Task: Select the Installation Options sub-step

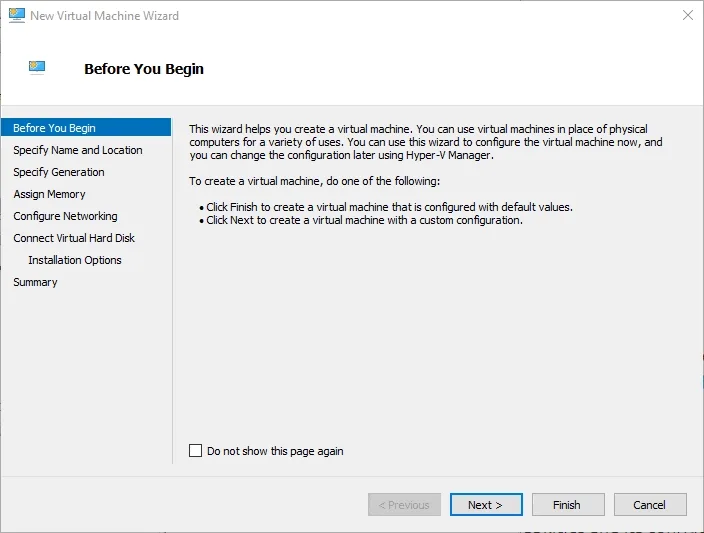Action: pos(75,260)
